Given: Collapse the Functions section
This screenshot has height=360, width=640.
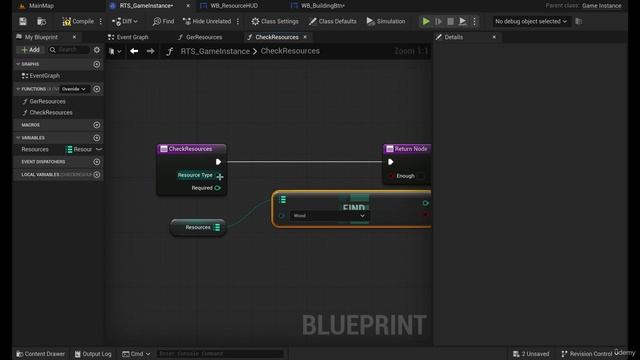Looking at the screenshot, I should (x=18, y=89).
